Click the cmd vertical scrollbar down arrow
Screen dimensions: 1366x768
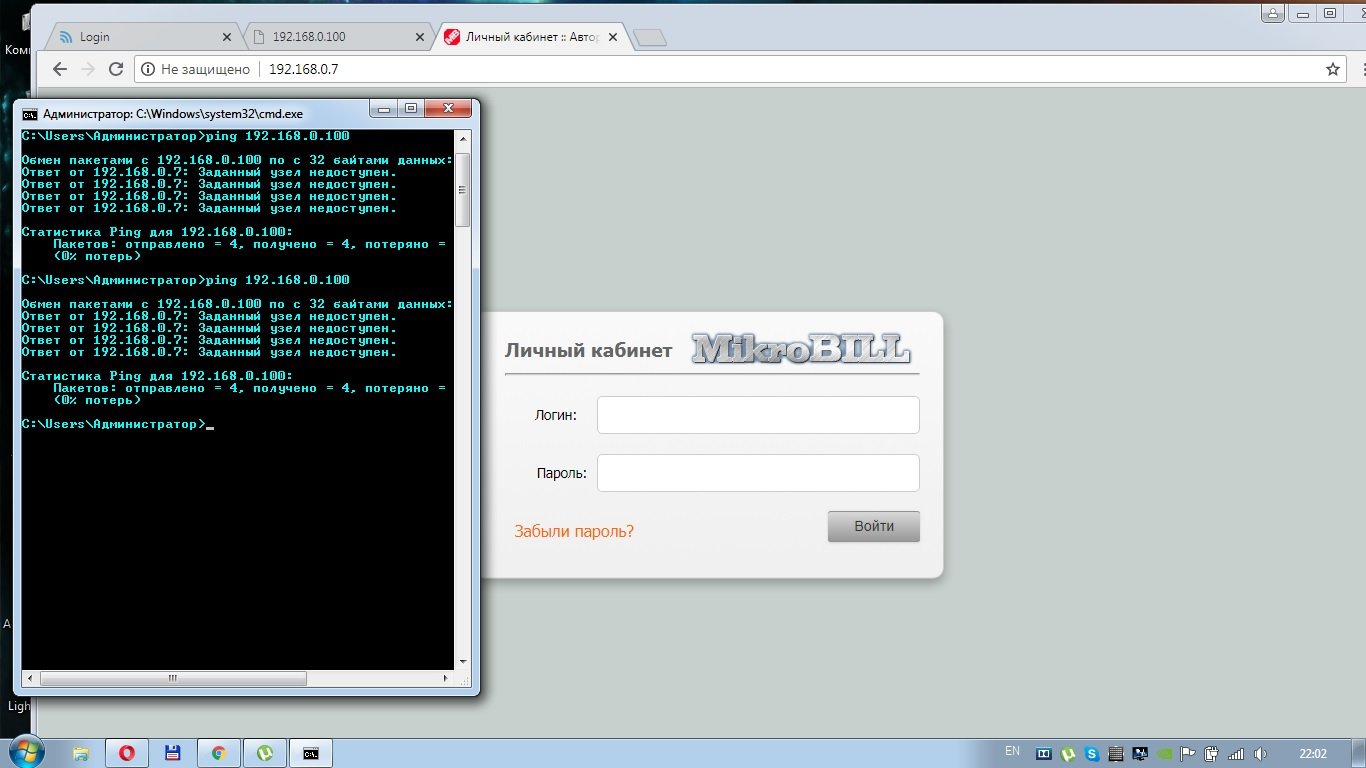(x=462, y=661)
